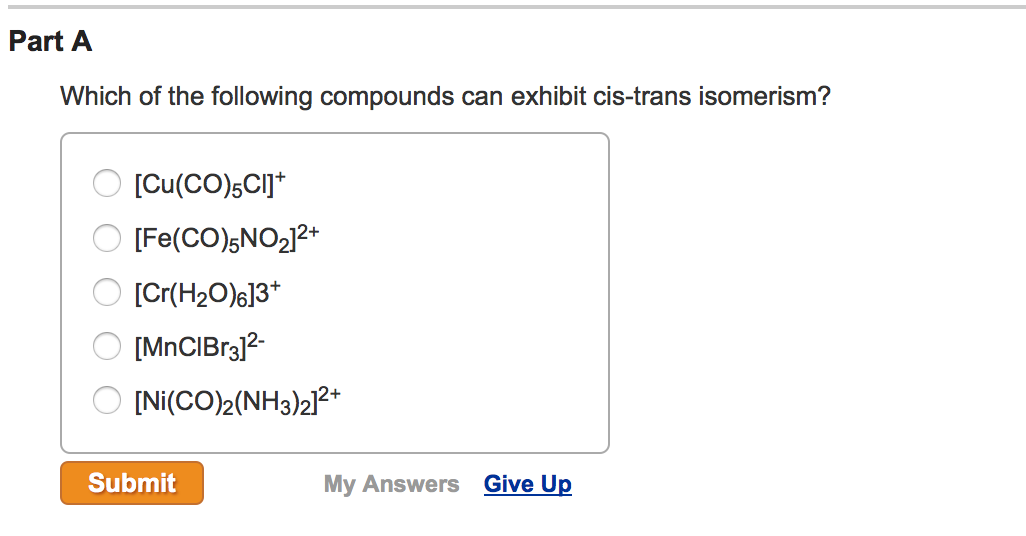Open the My Answers link
The height and width of the screenshot is (536, 1026).
coord(391,484)
